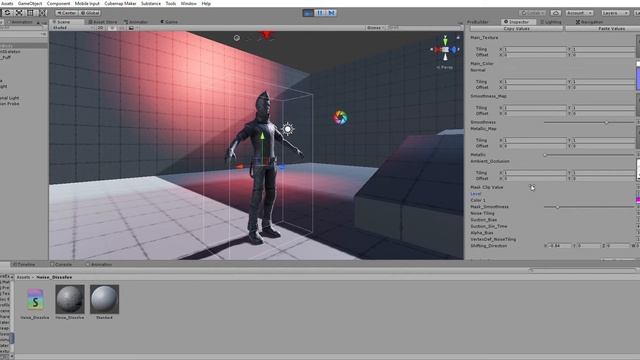
Task: Click the Metallic slider
Action: (x=589, y=155)
